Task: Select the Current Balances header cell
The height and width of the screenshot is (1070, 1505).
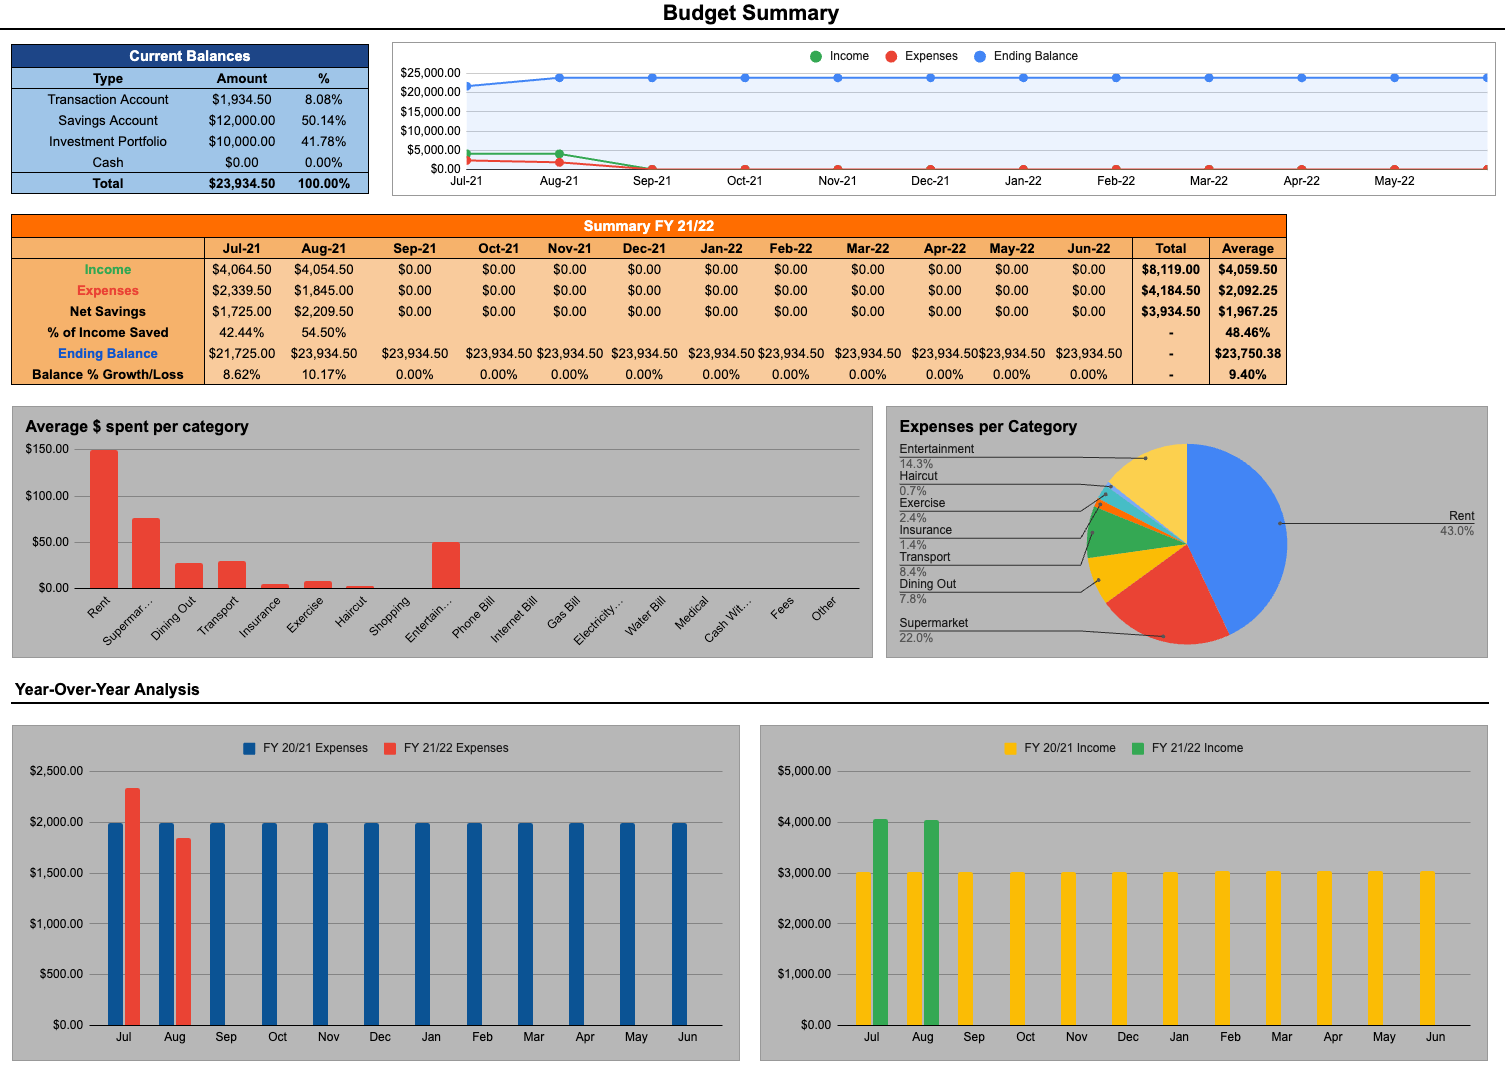Action: [x=190, y=56]
